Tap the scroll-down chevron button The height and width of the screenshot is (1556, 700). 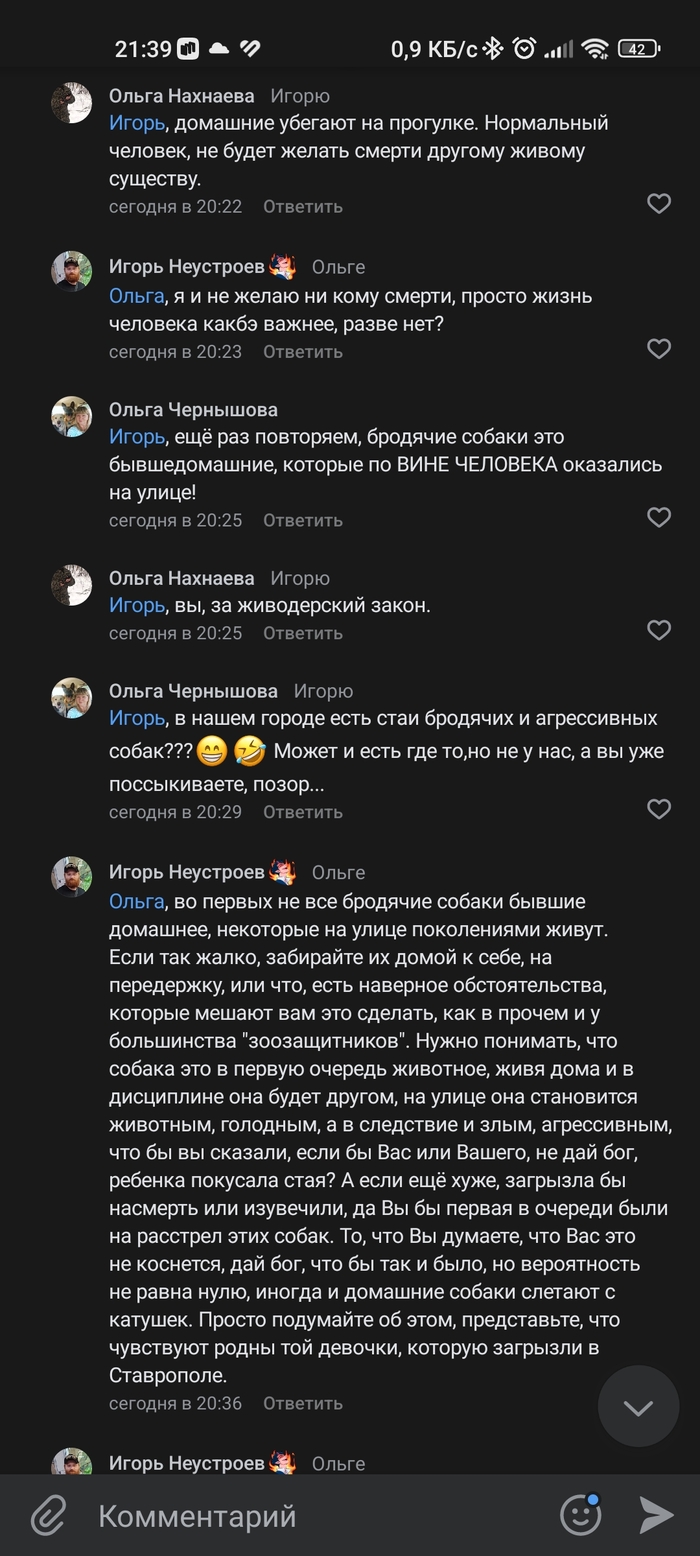point(638,1407)
